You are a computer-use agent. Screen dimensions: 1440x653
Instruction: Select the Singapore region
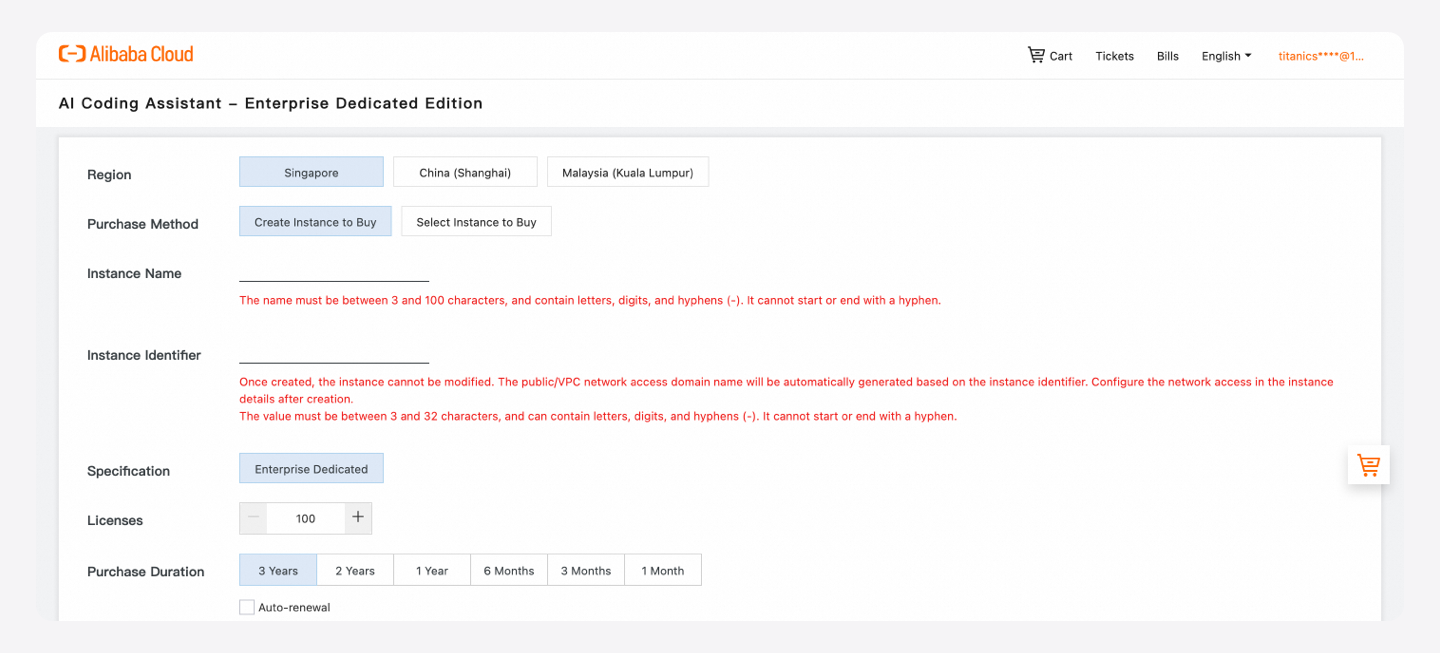pos(311,172)
